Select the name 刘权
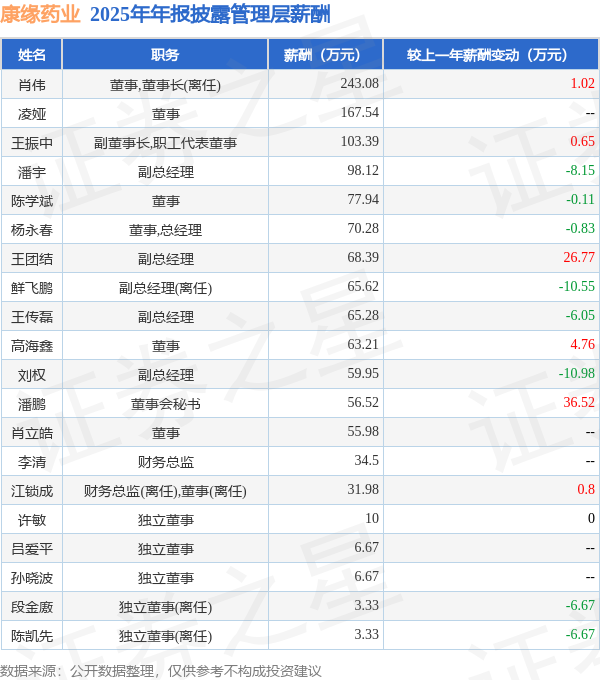The height and width of the screenshot is (680, 600). [32, 375]
